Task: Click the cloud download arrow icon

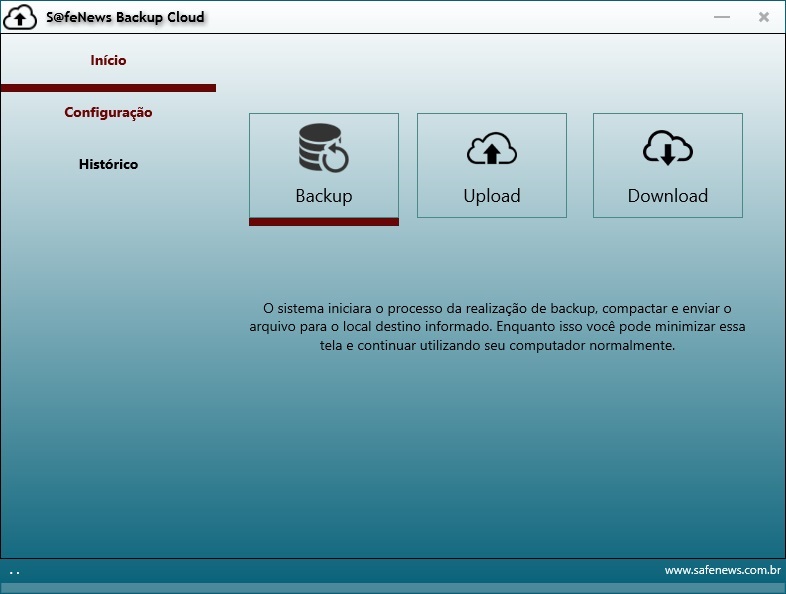Action: click(667, 148)
